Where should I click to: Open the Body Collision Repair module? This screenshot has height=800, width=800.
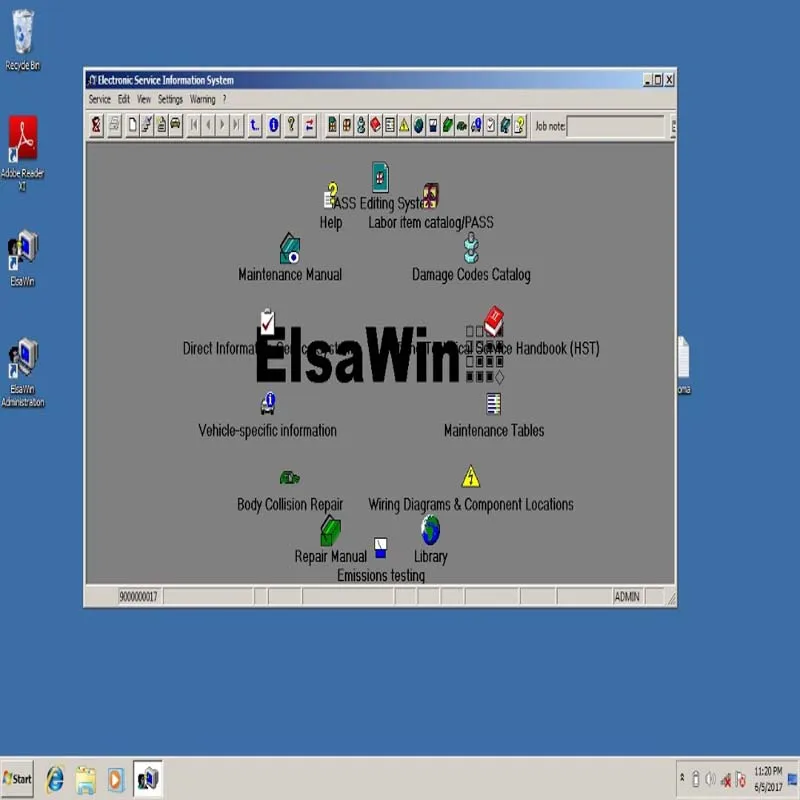coord(290,478)
